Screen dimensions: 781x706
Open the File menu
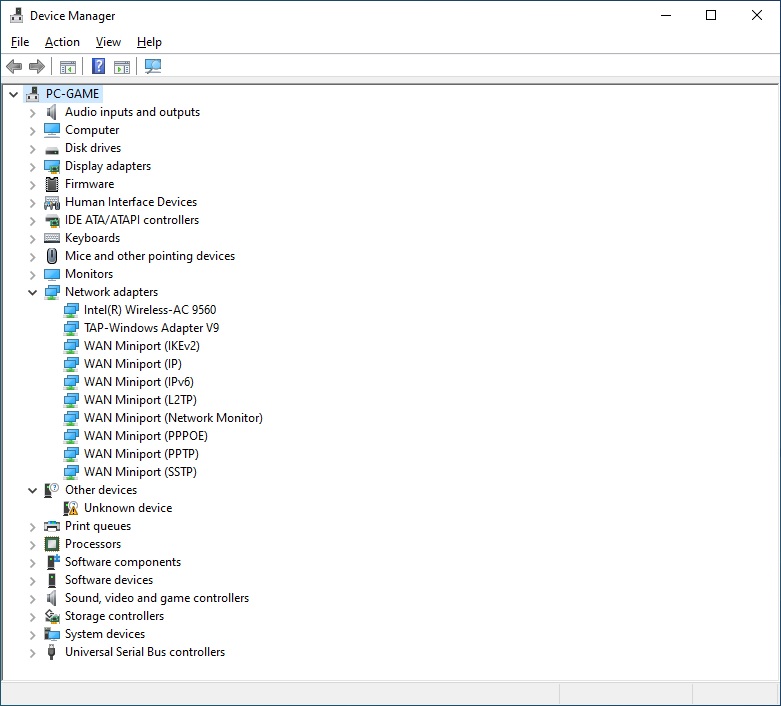[x=20, y=42]
